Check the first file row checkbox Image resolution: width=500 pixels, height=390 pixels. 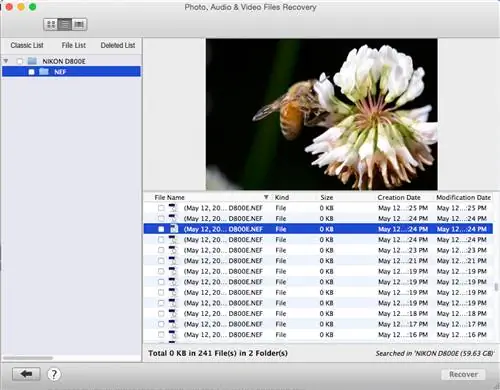coord(161,208)
